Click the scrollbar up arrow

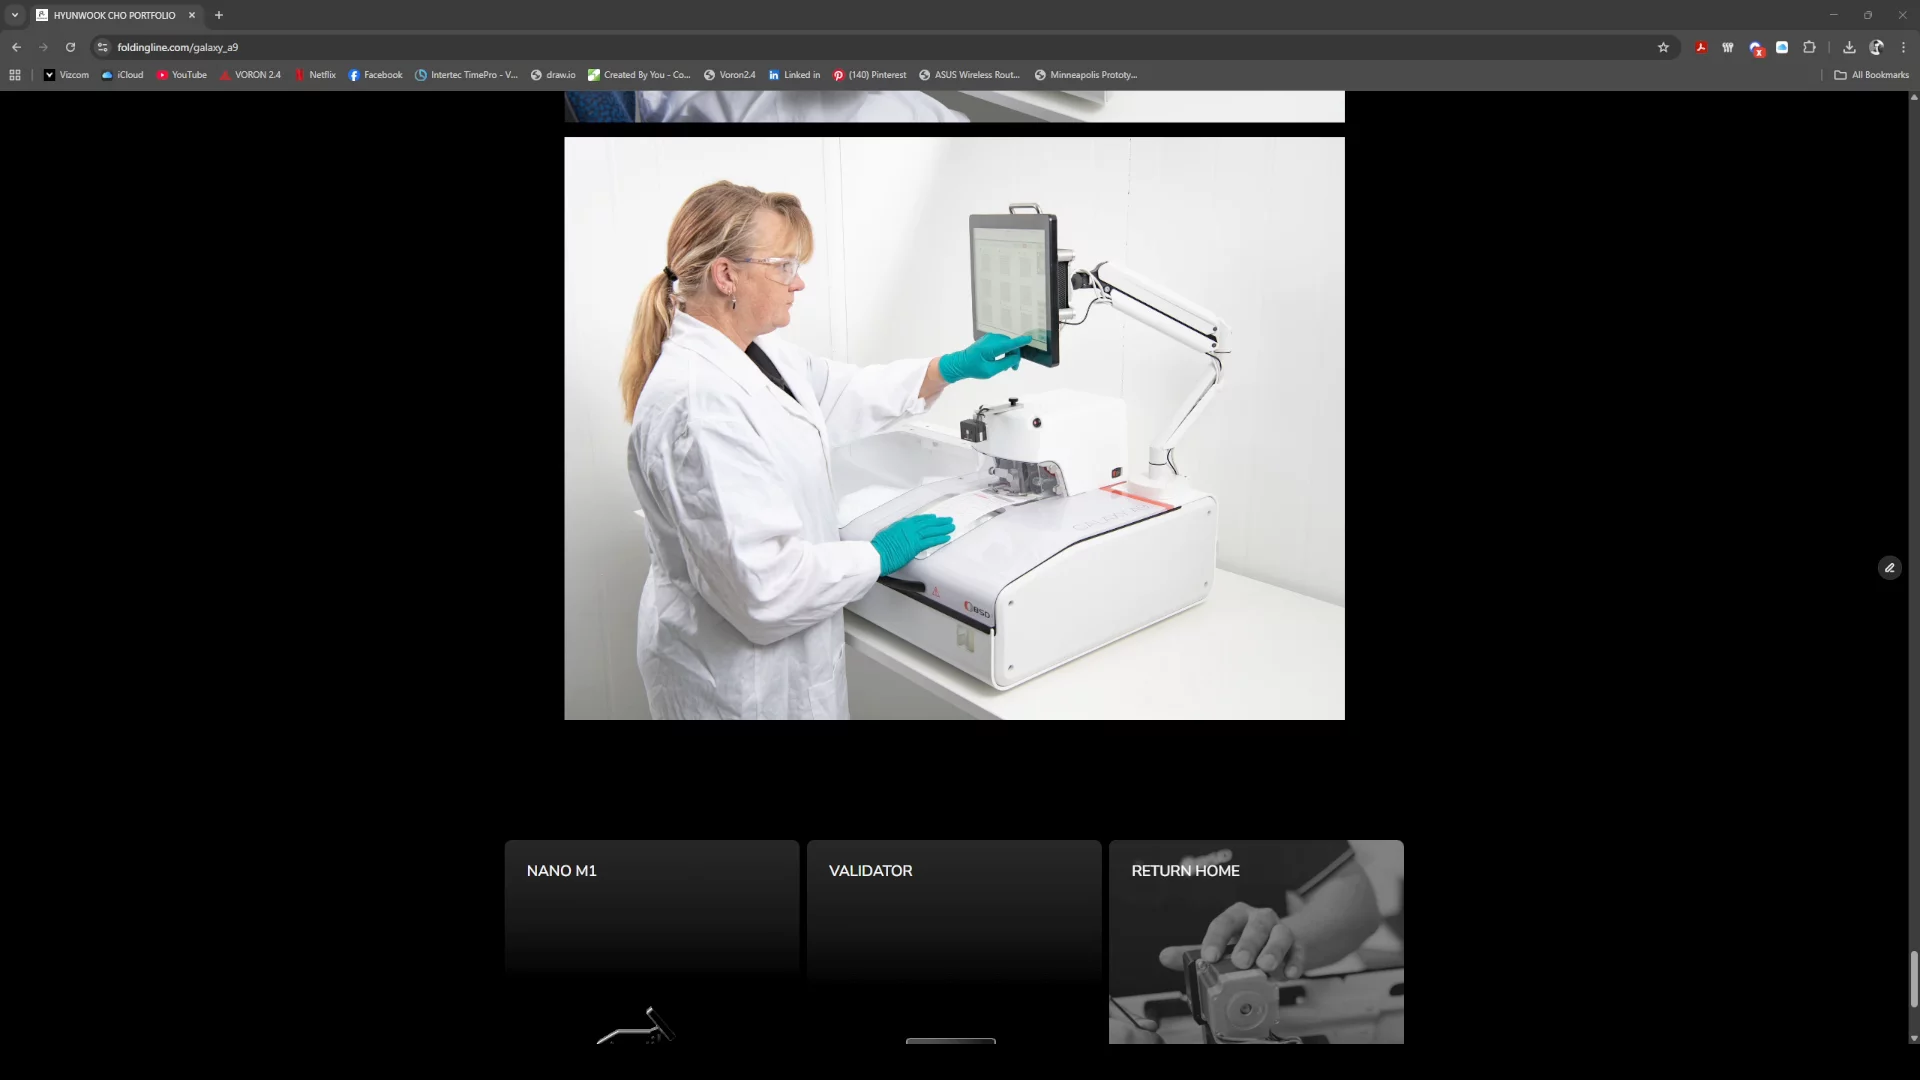point(1914,97)
